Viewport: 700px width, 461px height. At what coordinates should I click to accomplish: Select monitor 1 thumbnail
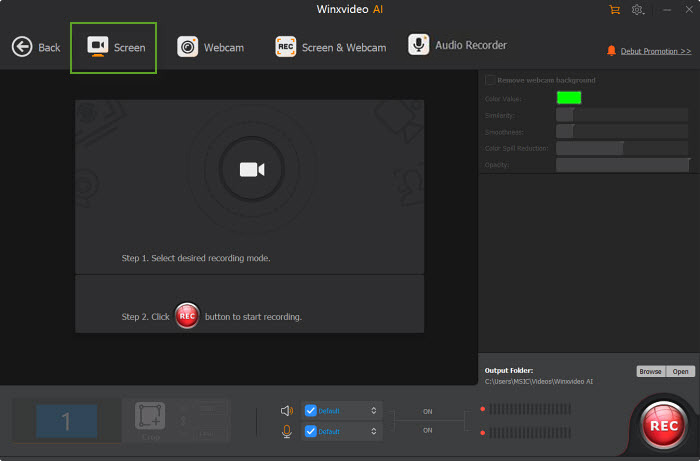pos(67,421)
